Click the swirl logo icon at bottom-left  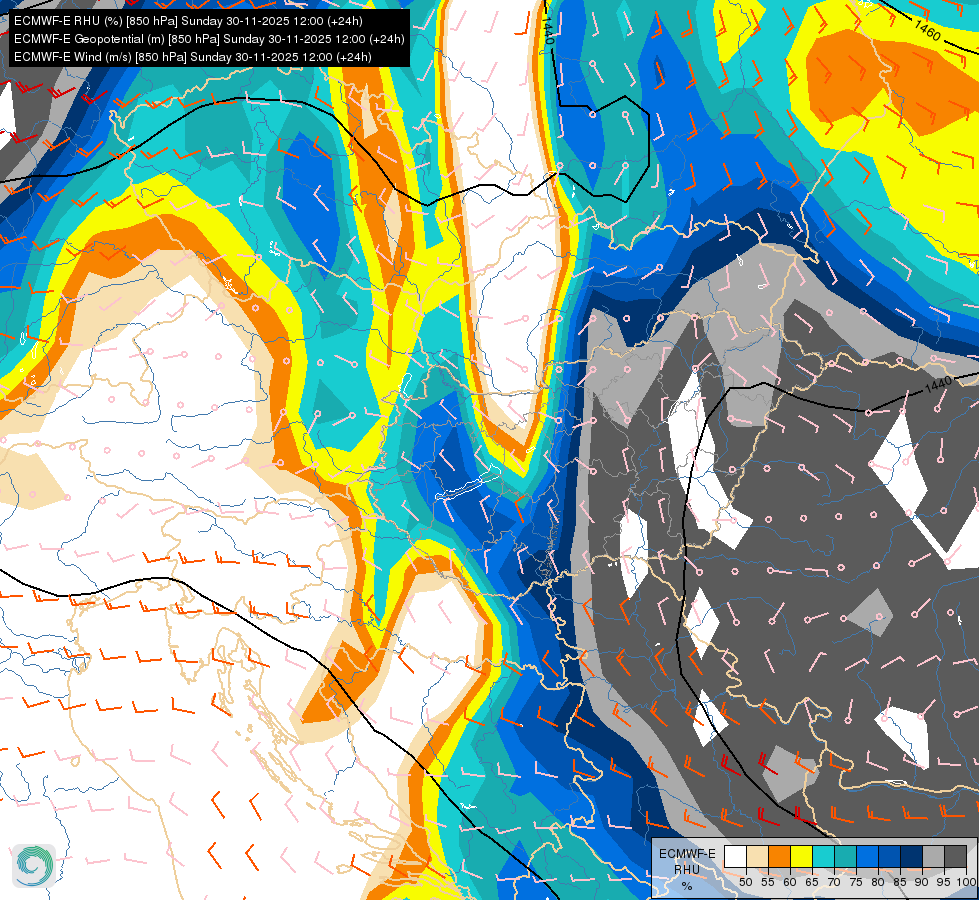[x=34, y=865]
